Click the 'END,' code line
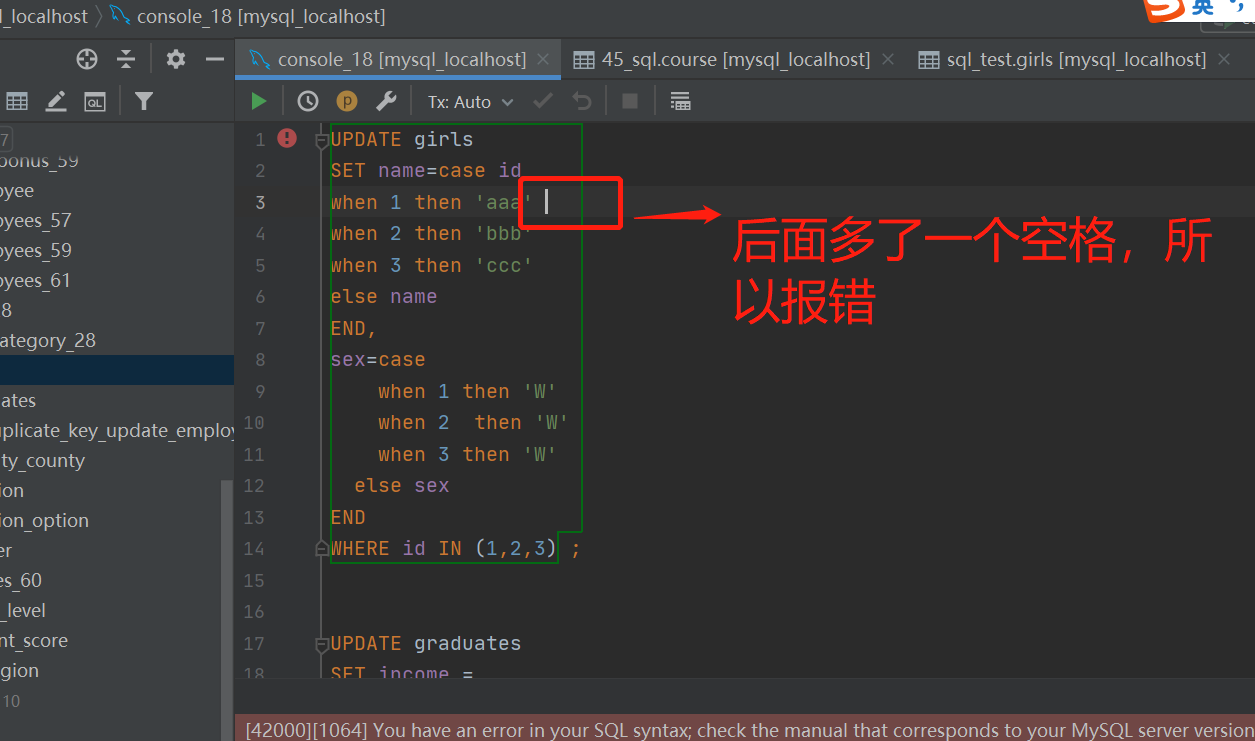Viewport: 1255px width, 741px height. 354,328
